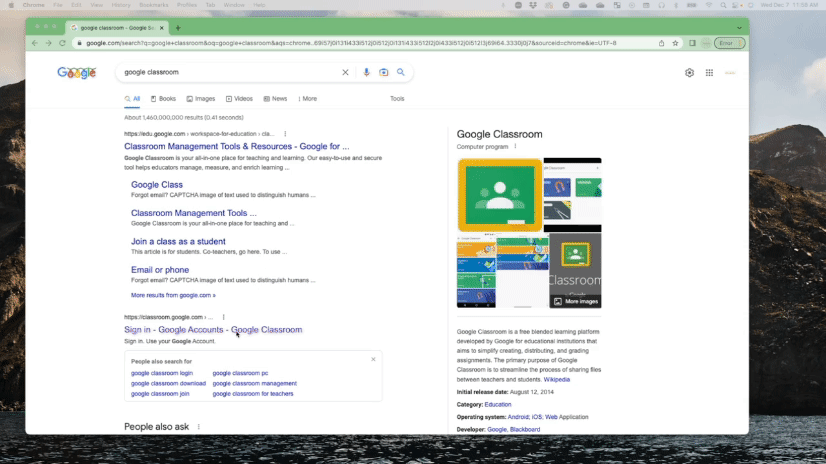Click the share page icon in the address bar

pyautogui.click(x=662, y=43)
